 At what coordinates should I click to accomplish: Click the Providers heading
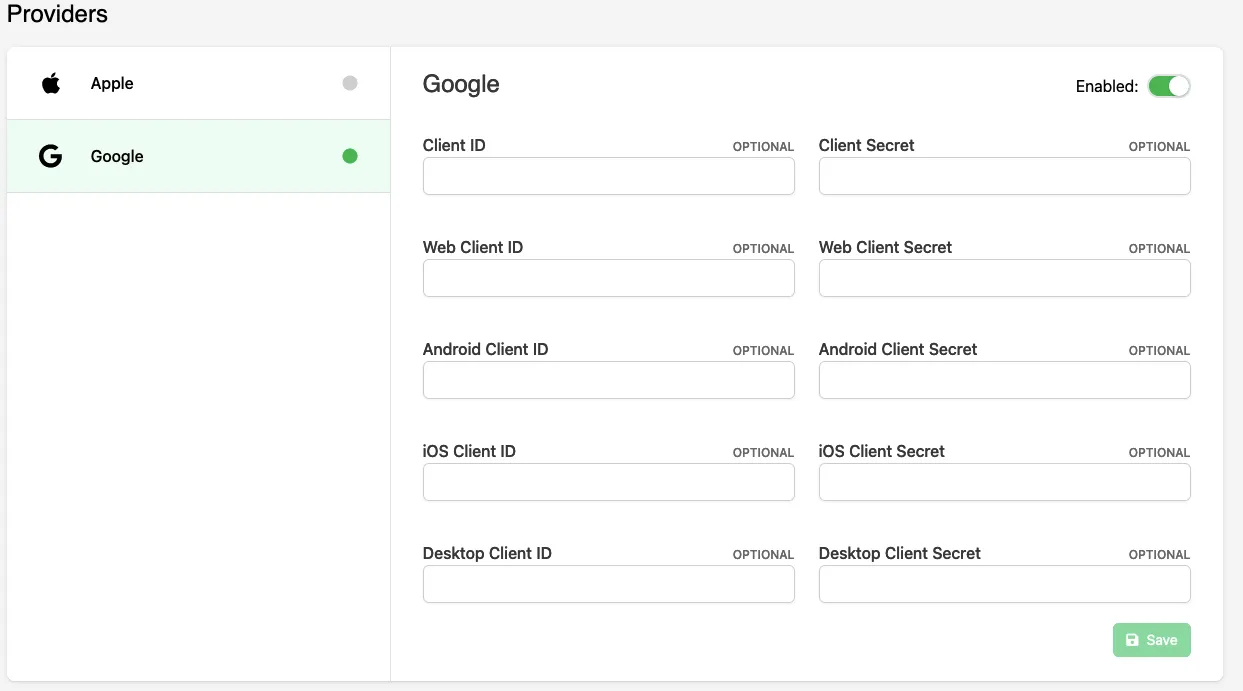coord(57,14)
